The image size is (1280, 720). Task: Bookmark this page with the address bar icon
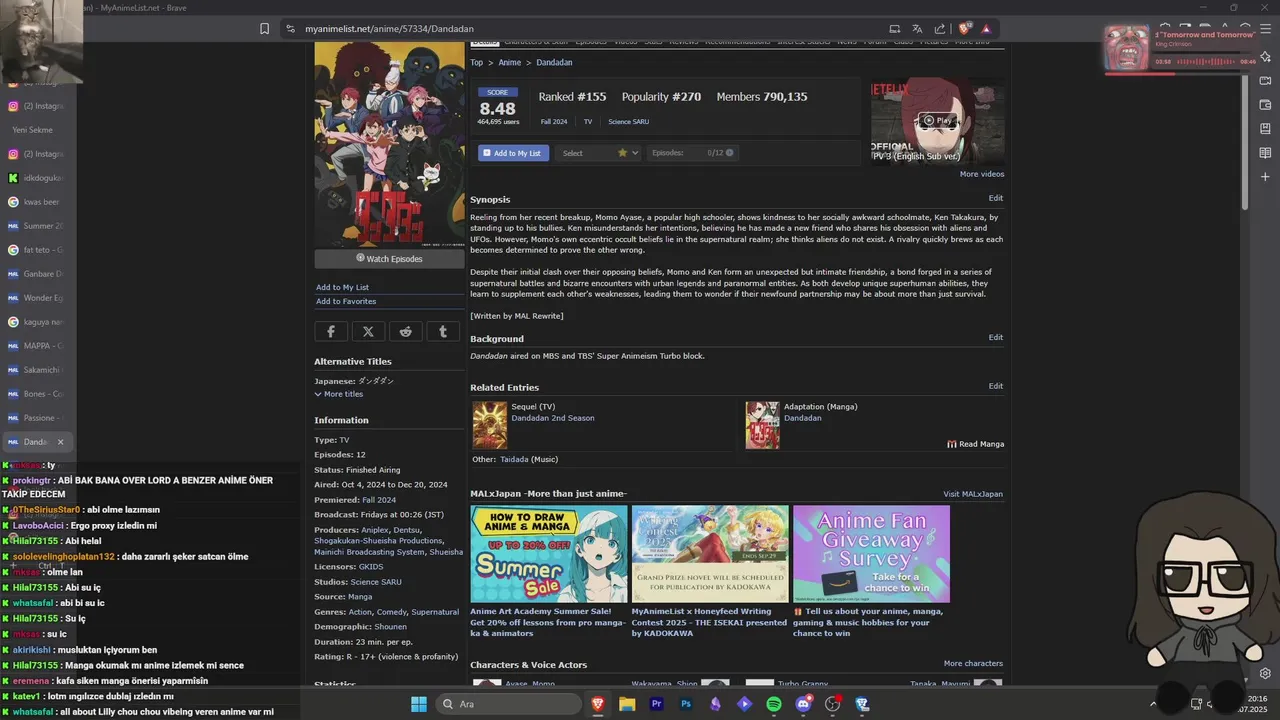(x=264, y=29)
